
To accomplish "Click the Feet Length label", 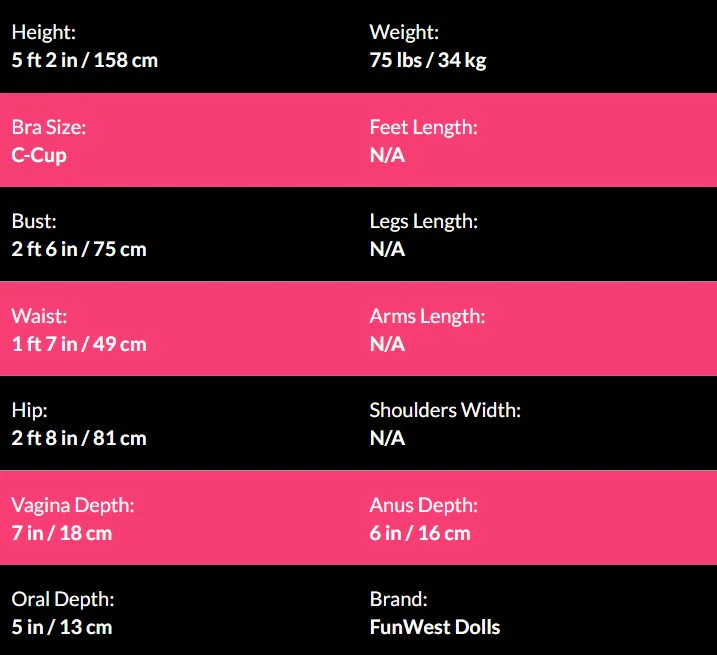I will (423, 127).
